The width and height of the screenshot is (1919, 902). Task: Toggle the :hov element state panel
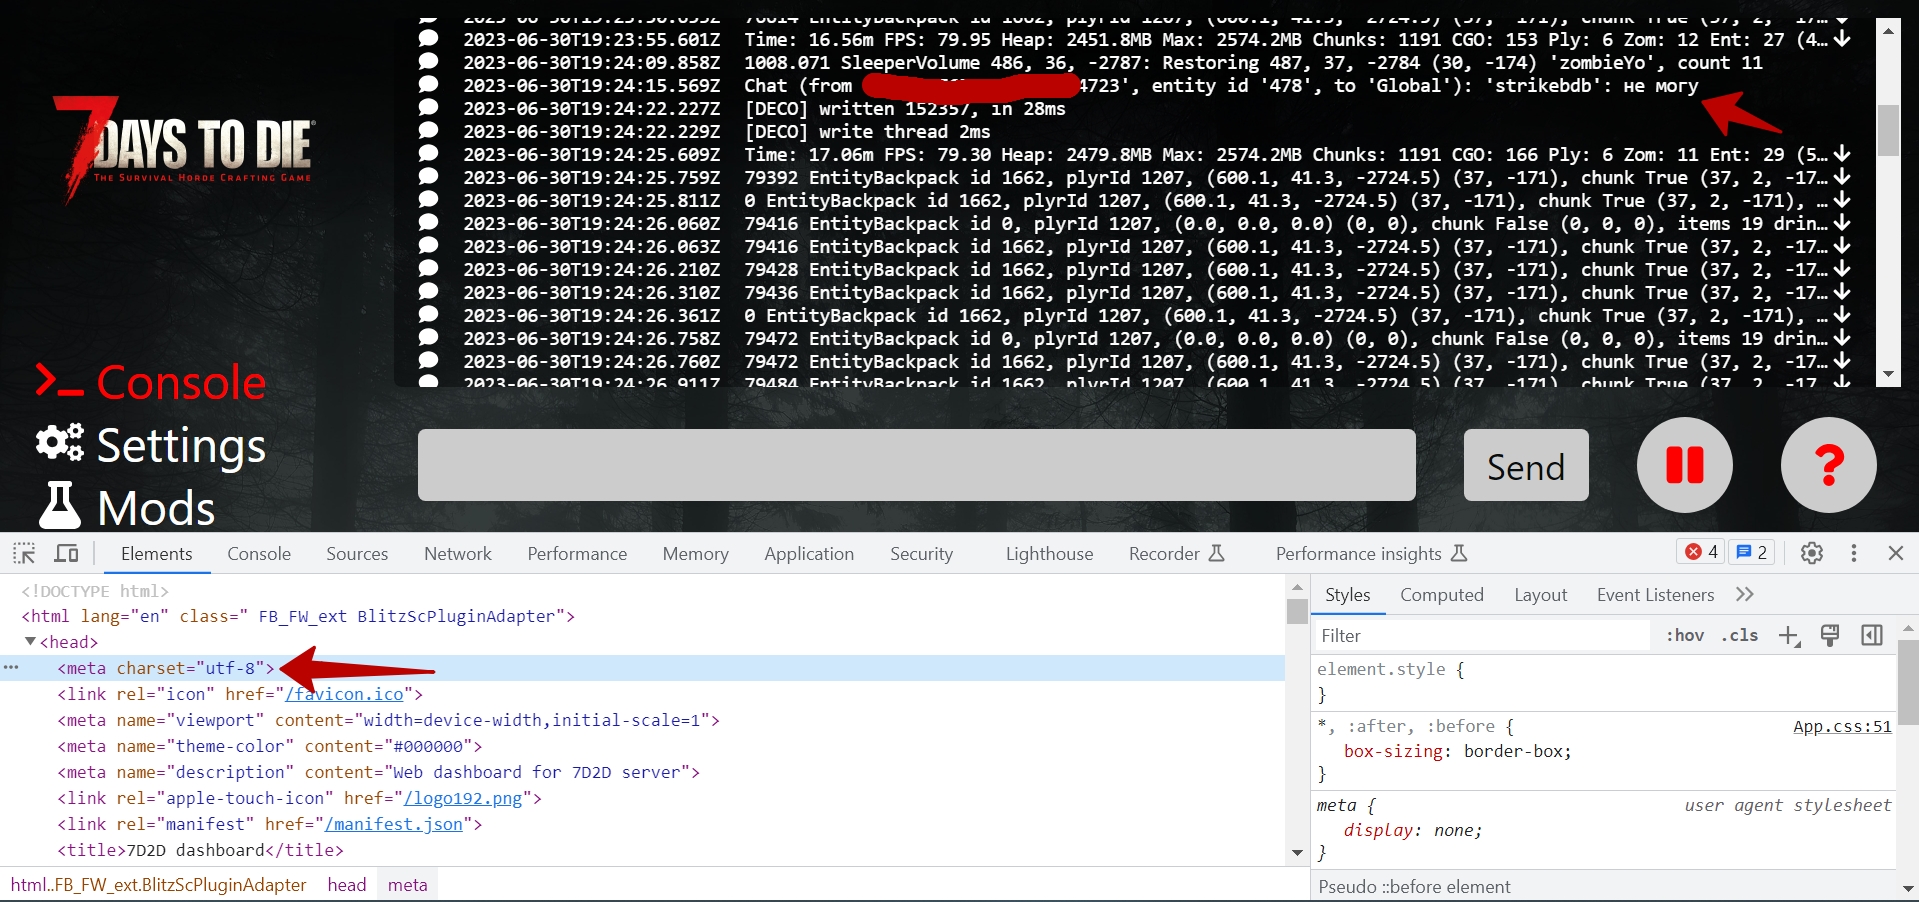pos(1685,636)
